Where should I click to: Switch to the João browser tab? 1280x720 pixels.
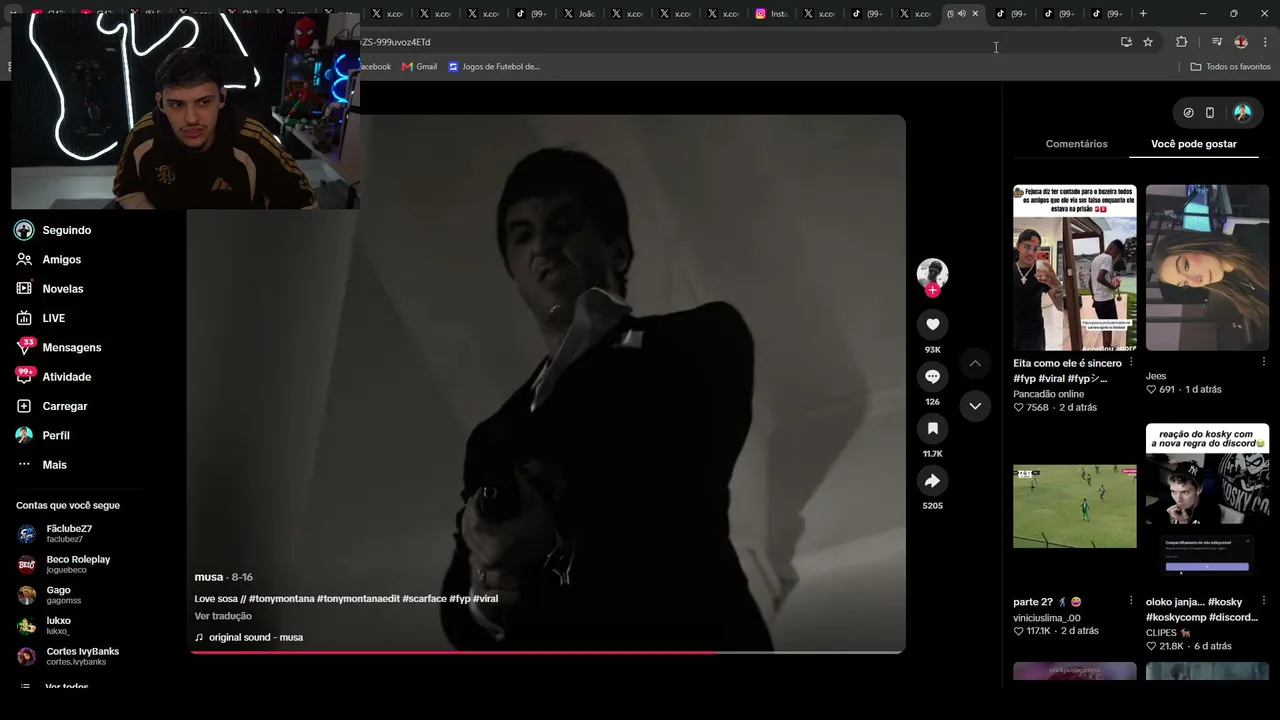tap(580, 14)
